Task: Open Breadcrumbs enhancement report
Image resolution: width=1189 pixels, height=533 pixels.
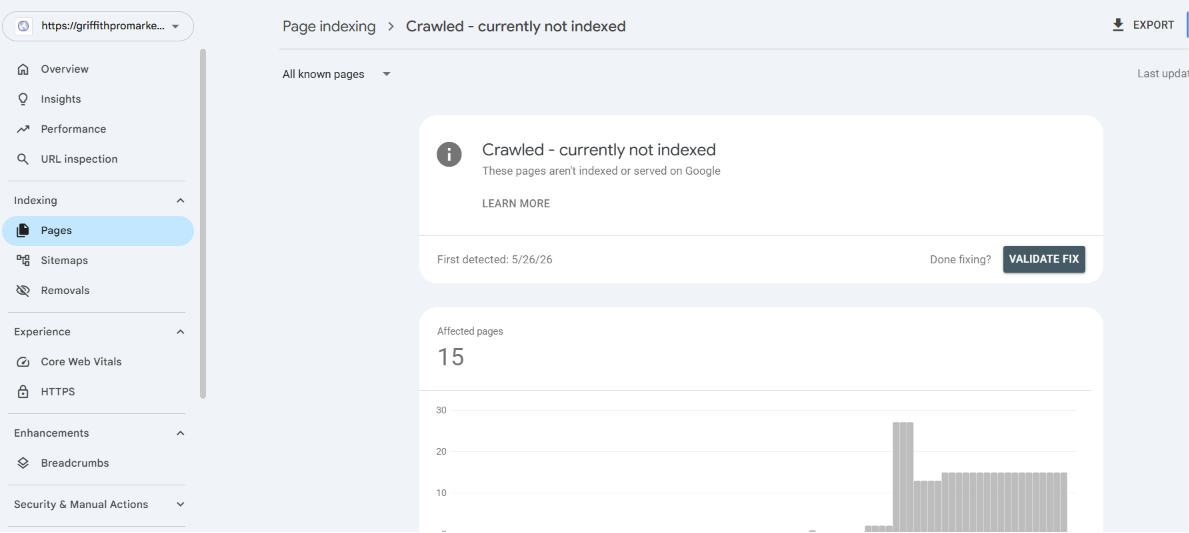Action: [98, 463]
